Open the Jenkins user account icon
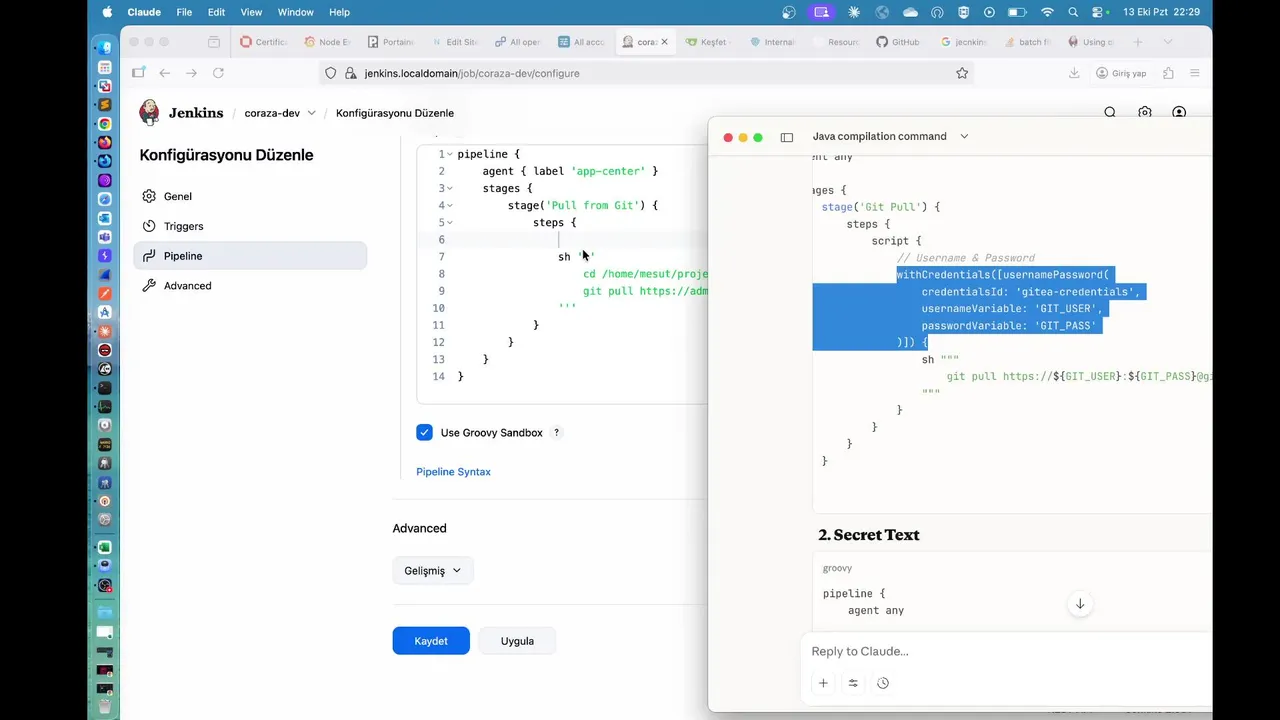 pyautogui.click(x=1179, y=113)
